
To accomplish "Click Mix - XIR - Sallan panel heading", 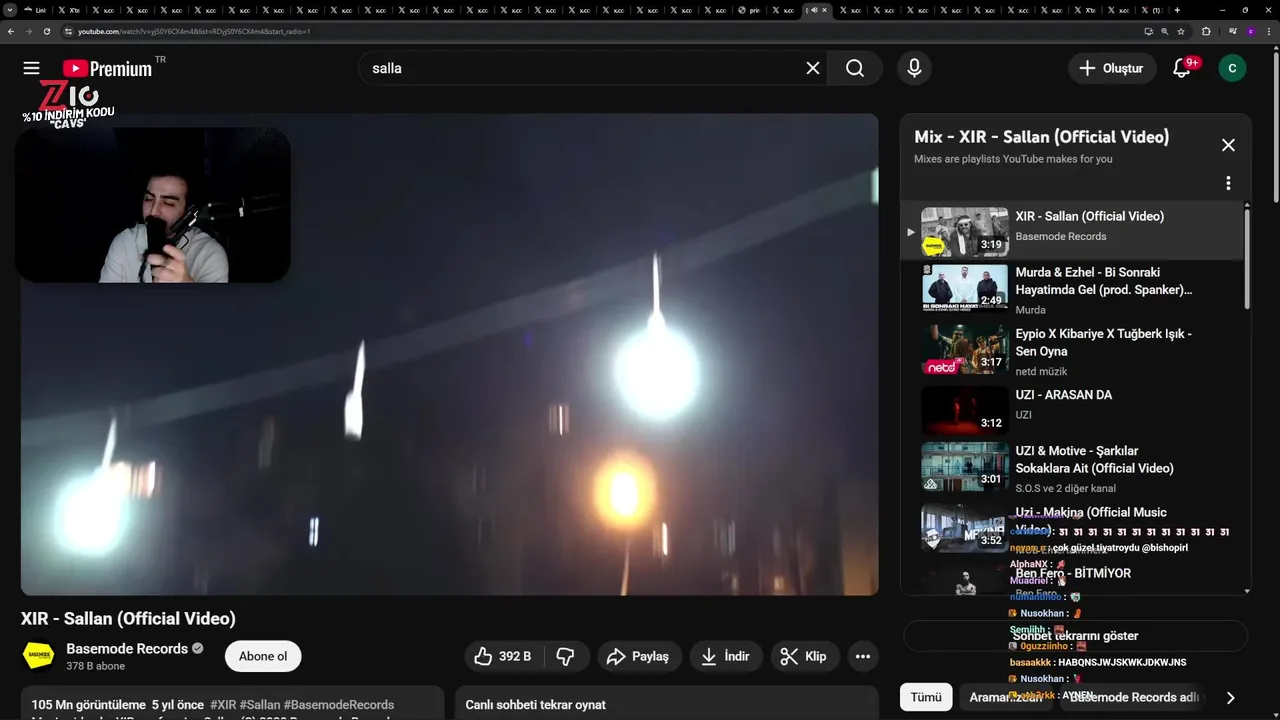I will pyautogui.click(x=1041, y=137).
